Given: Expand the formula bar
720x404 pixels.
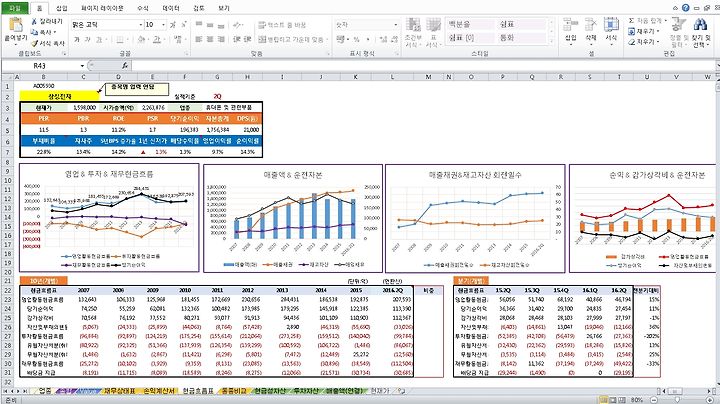Looking at the screenshot, I should pos(716,66).
